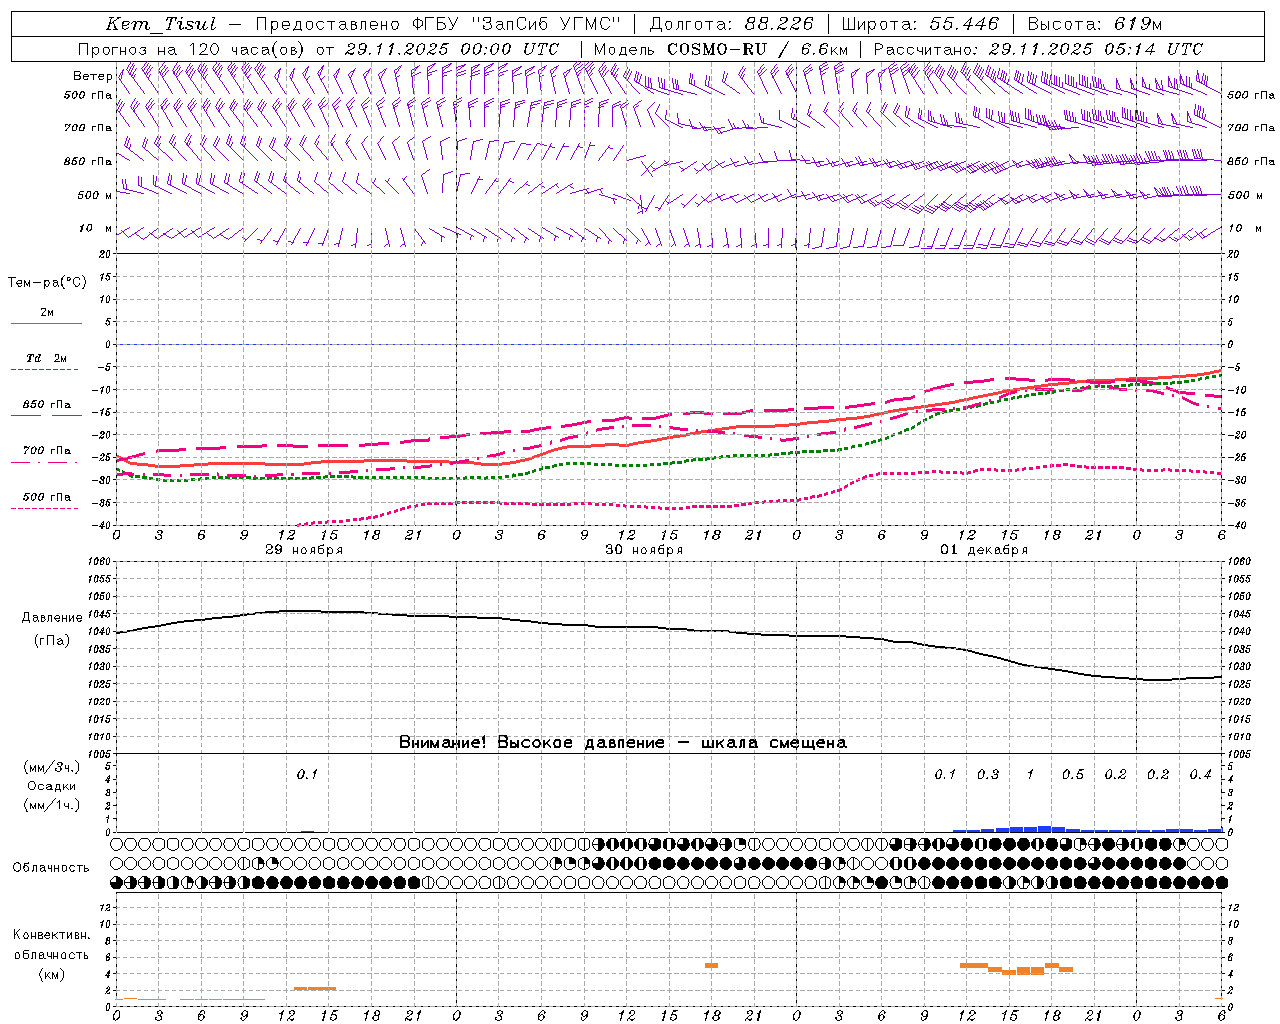Screen dimensions: 1280x1024
Task: Click the Конвективн. convective cloud label
Action: click(52, 935)
